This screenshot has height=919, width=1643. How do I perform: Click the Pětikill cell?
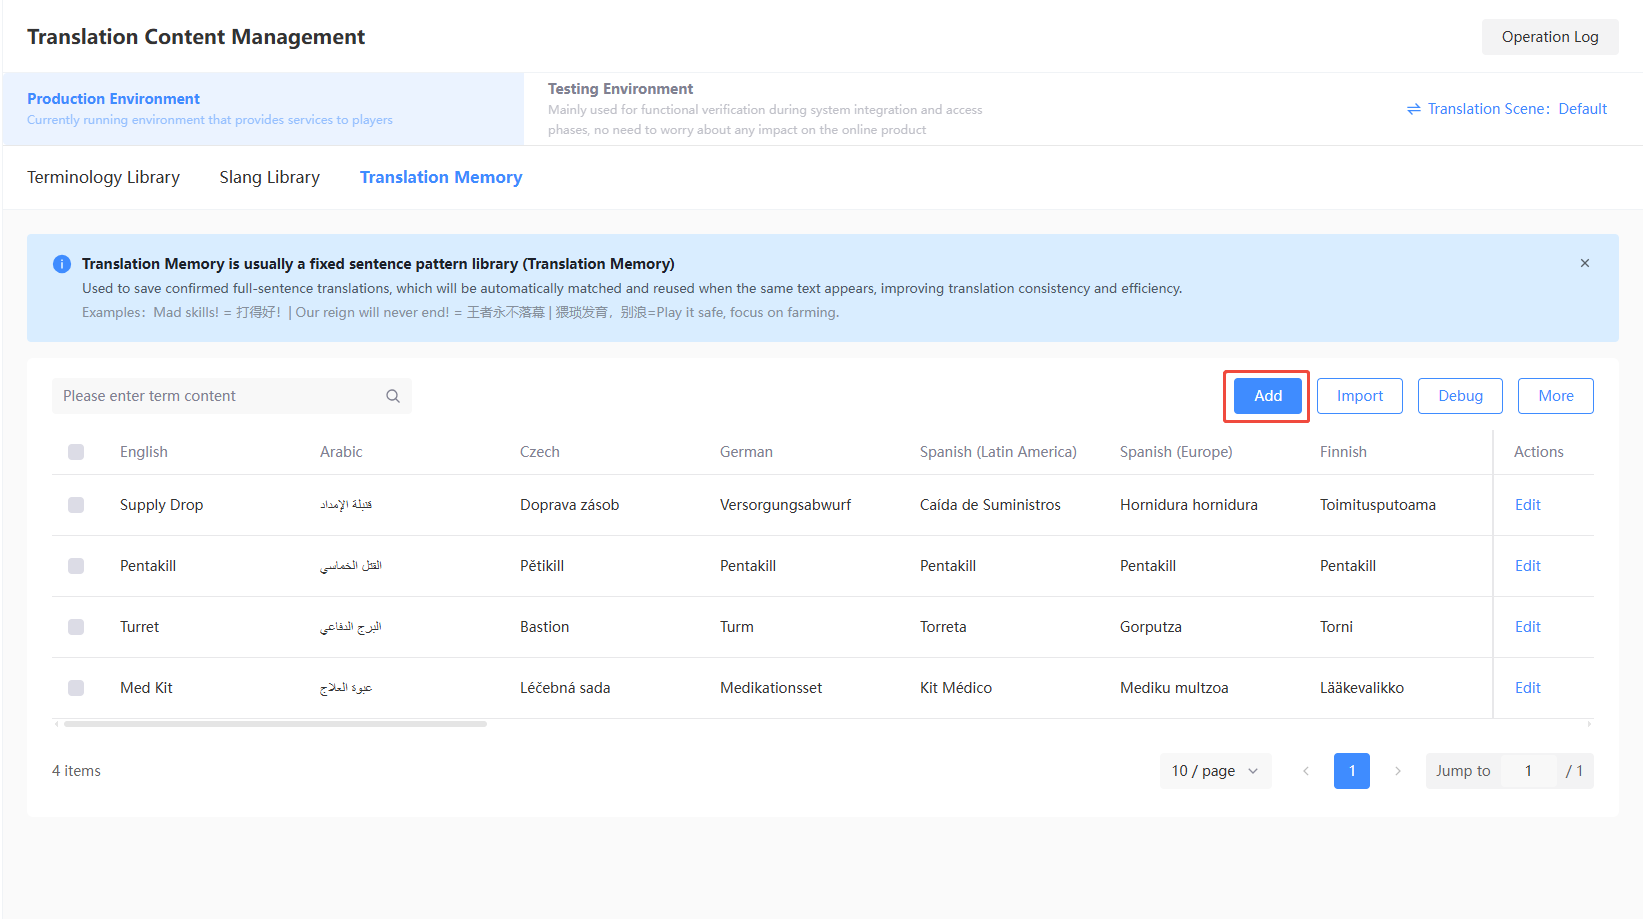542,566
